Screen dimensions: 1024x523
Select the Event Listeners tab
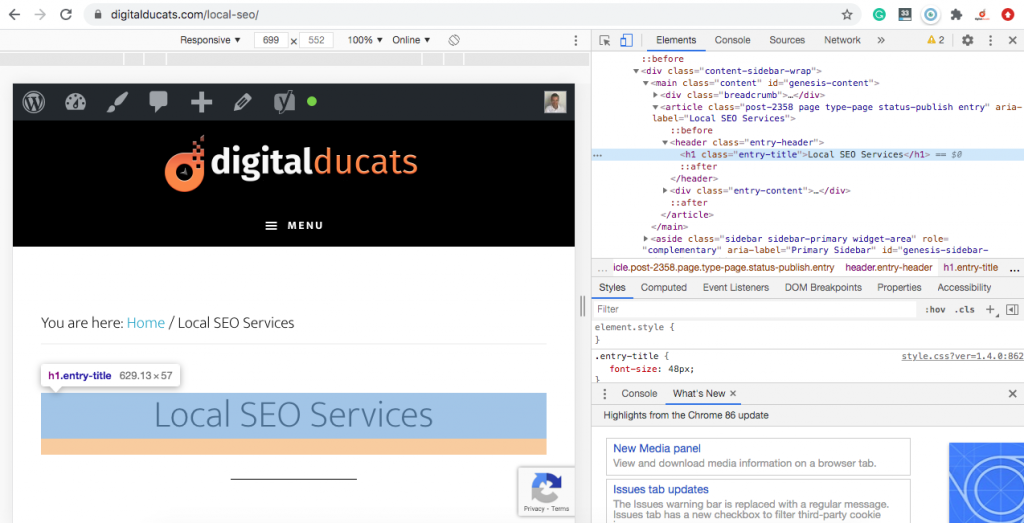click(x=736, y=287)
